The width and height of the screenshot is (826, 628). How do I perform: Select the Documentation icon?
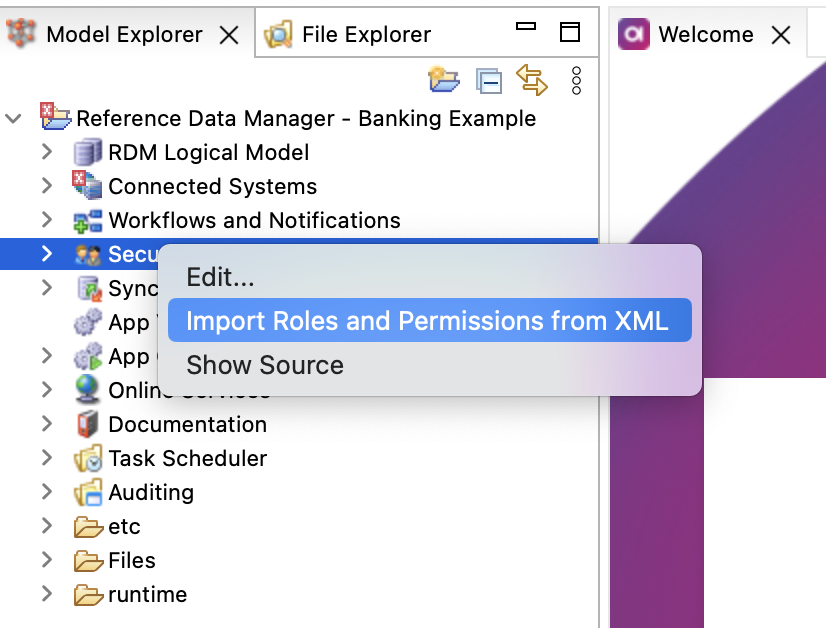pyautogui.click(x=89, y=424)
